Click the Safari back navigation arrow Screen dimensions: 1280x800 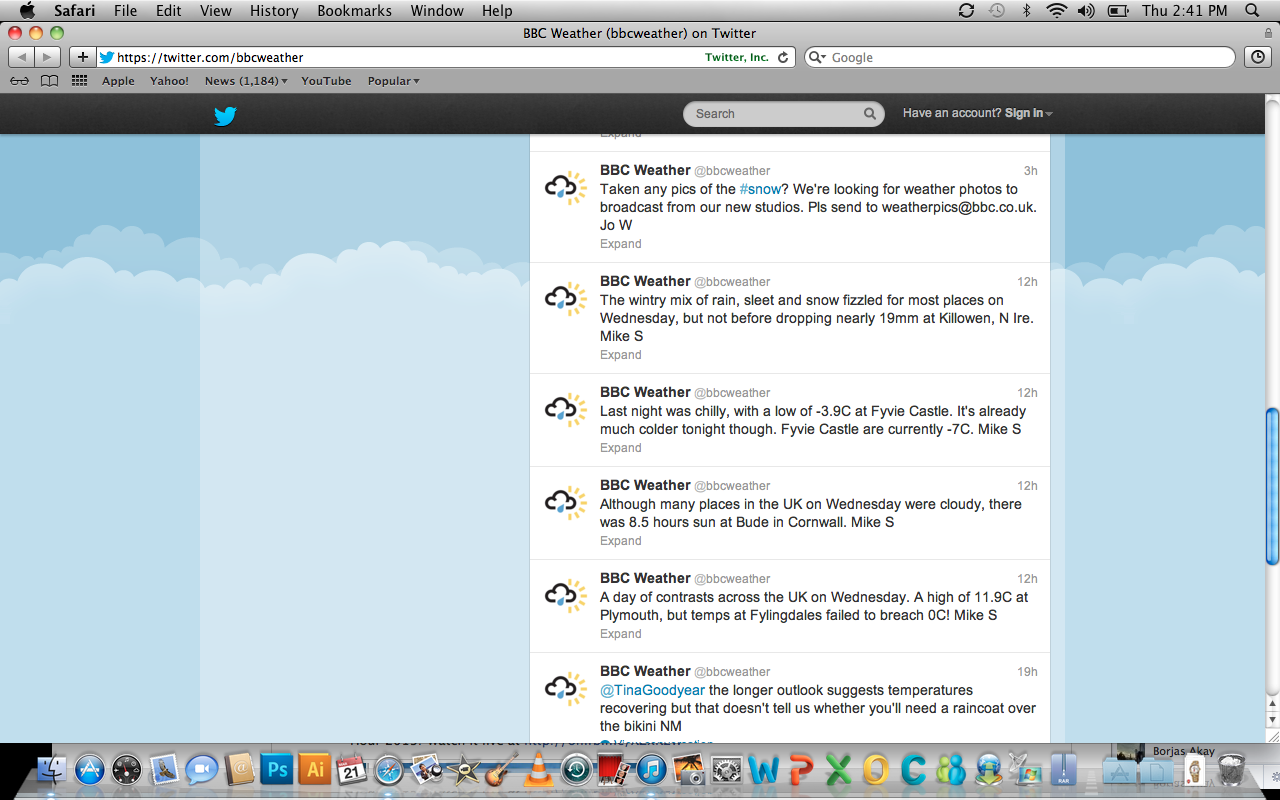pyautogui.click(x=23, y=57)
